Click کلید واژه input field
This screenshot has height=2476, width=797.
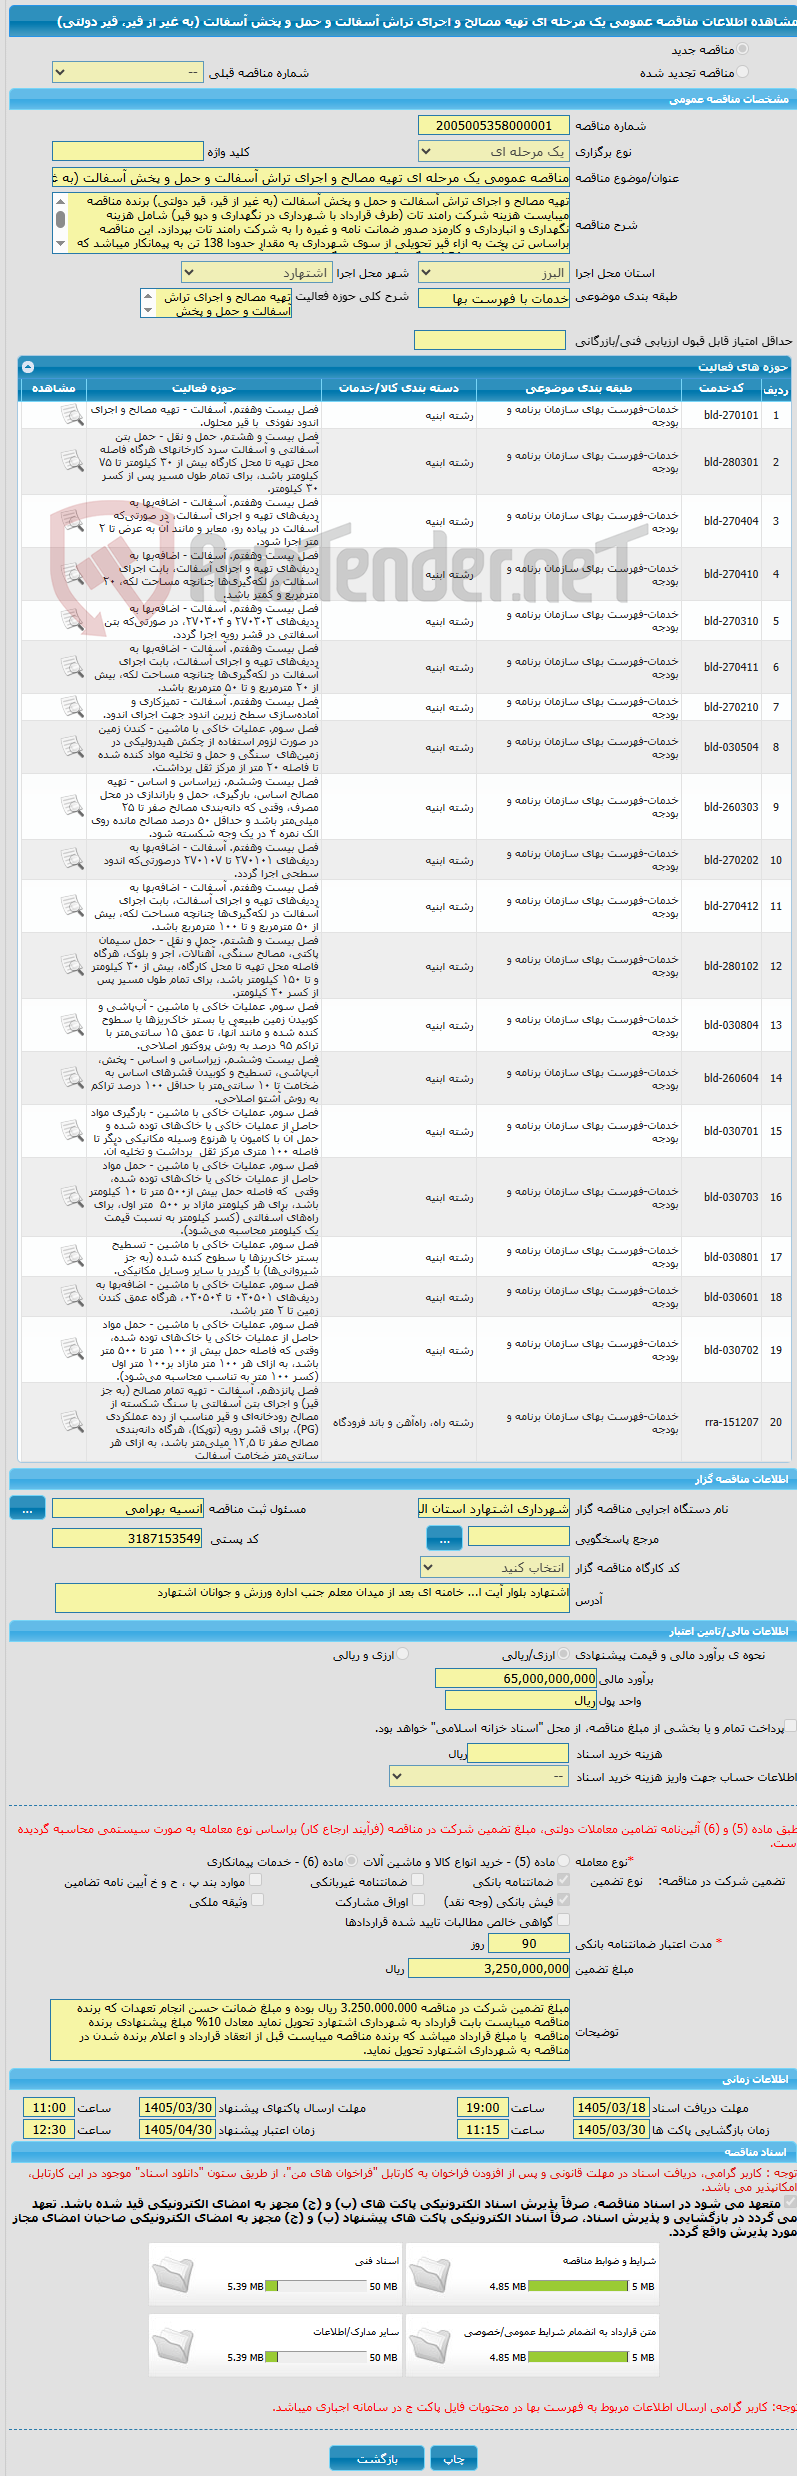point(128,151)
